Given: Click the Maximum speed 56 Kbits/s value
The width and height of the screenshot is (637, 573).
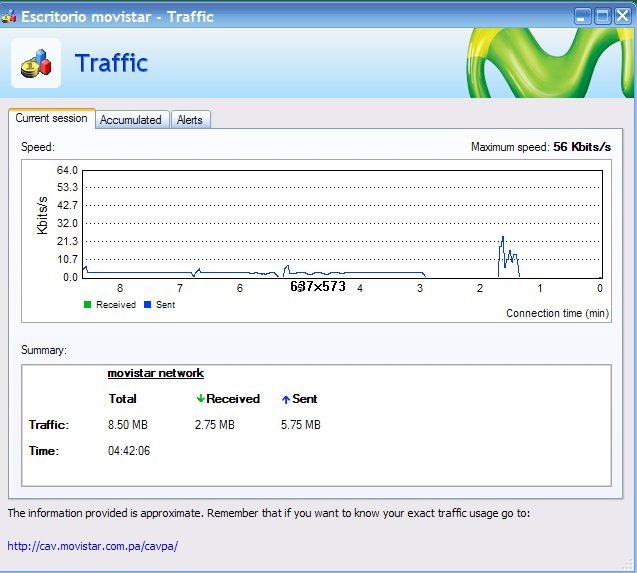Looking at the screenshot, I should pos(582,147).
